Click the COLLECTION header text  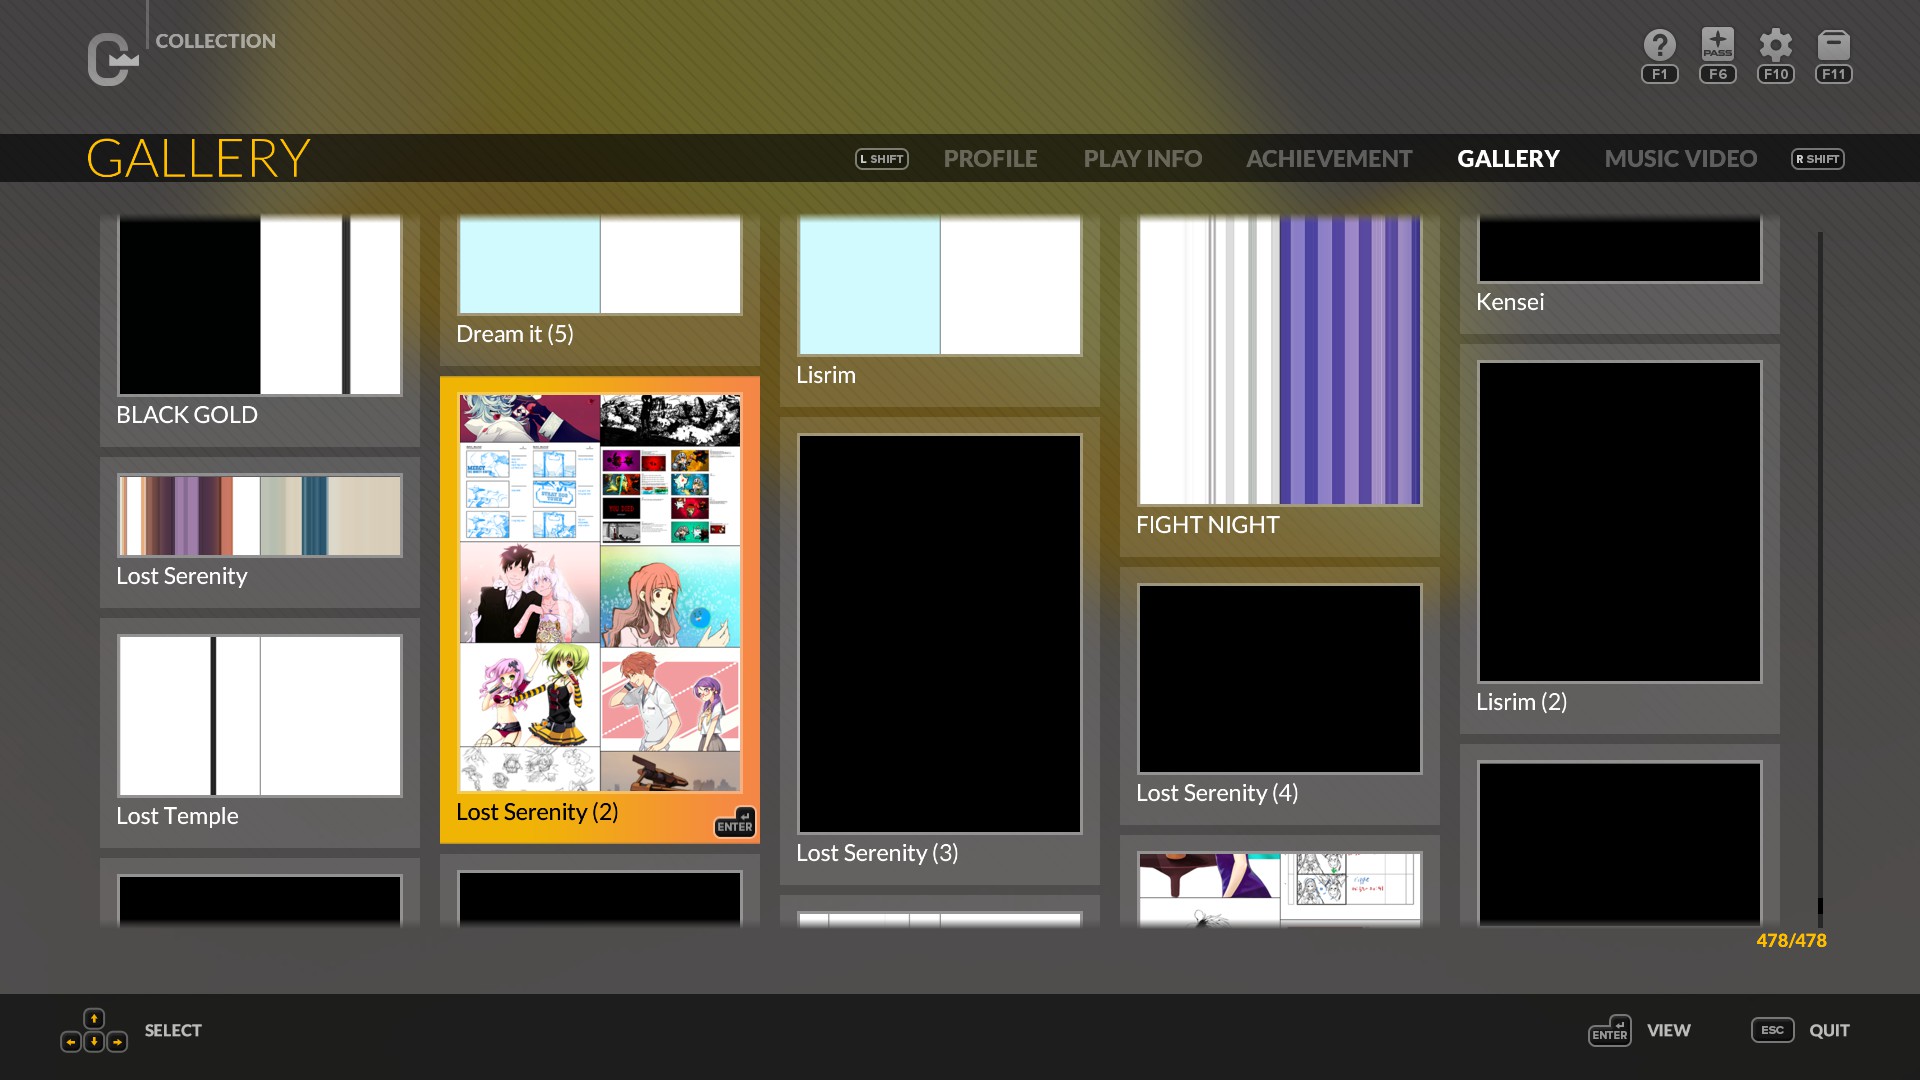tap(215, 41)
